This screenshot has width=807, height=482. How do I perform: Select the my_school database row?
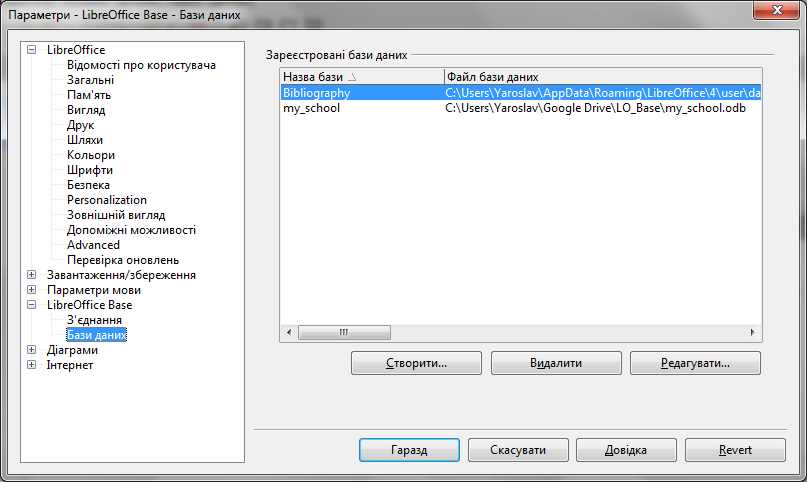[521, 108]
